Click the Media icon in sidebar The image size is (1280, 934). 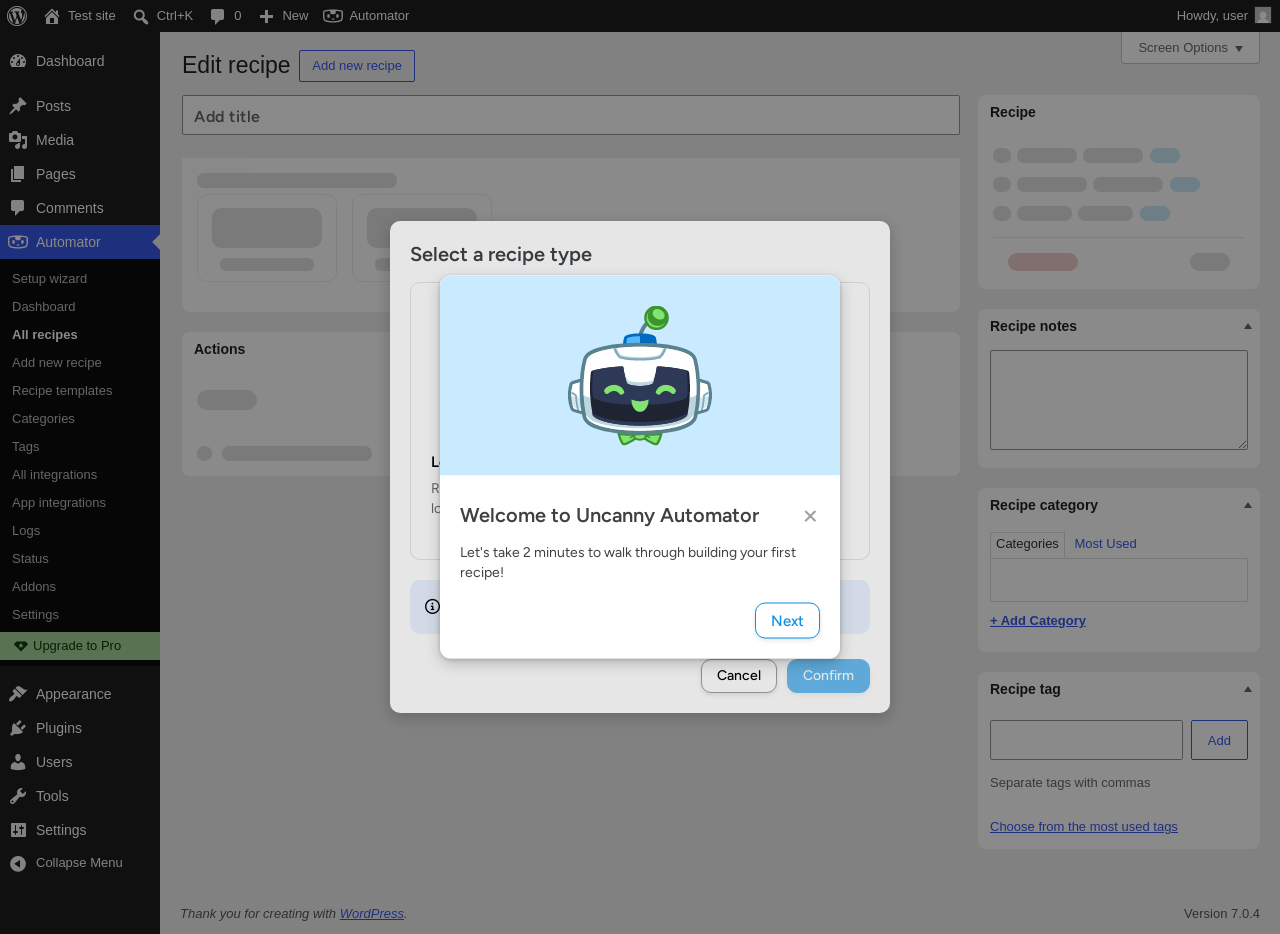pyautogui.click(x=18, y=140)
